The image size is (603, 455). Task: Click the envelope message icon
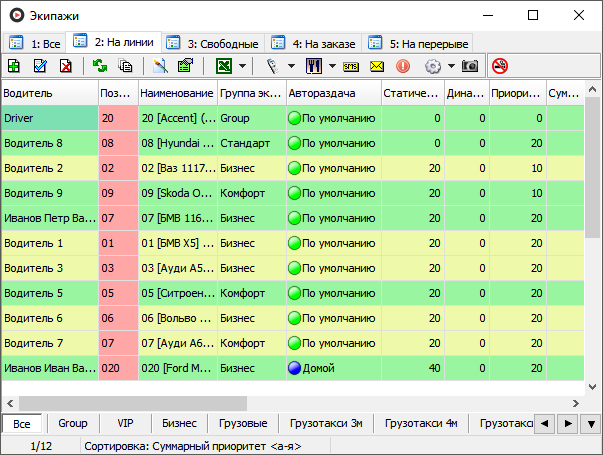point(377,67)
